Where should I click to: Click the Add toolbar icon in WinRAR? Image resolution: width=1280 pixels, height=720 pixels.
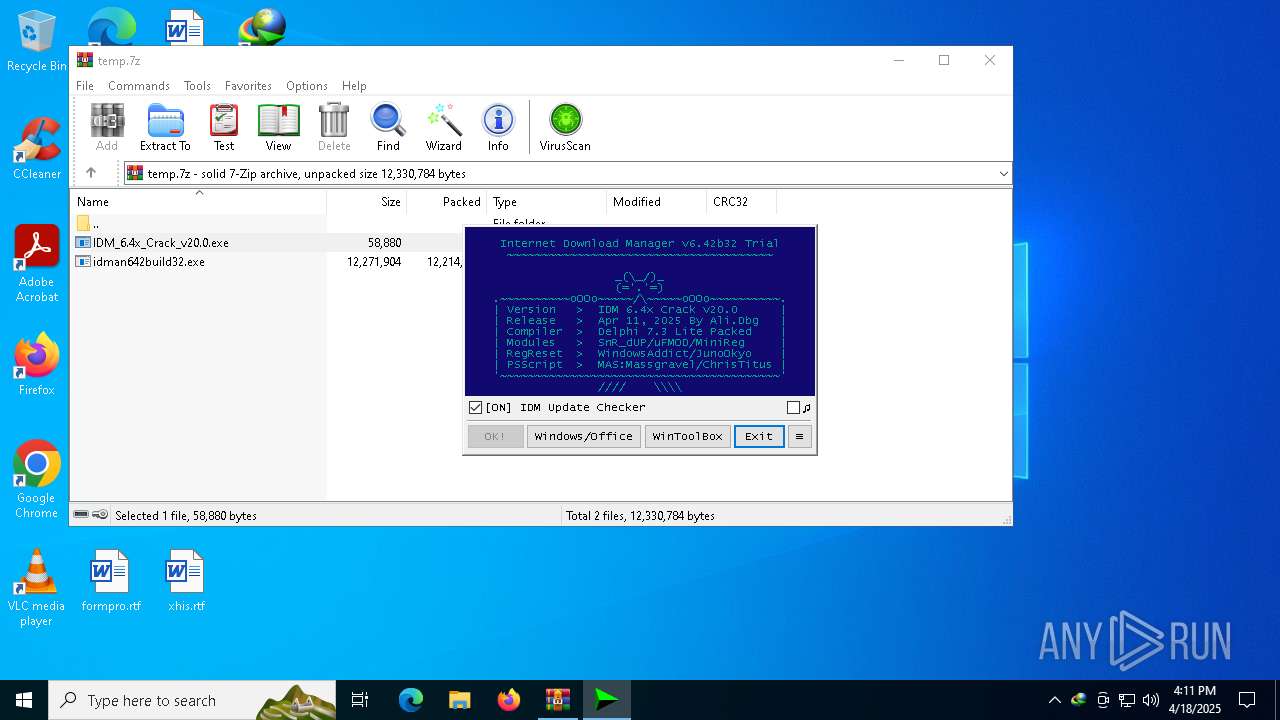pyautogui.click(x=107, y=127)
